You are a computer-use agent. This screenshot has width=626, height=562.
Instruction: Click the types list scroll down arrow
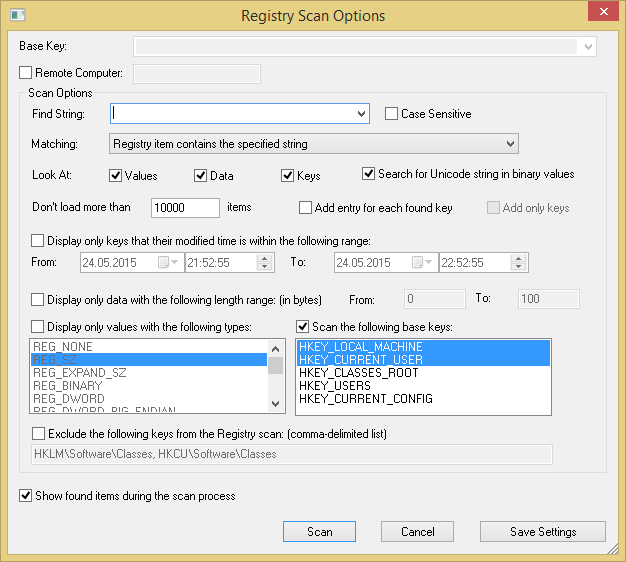point(275,404)
